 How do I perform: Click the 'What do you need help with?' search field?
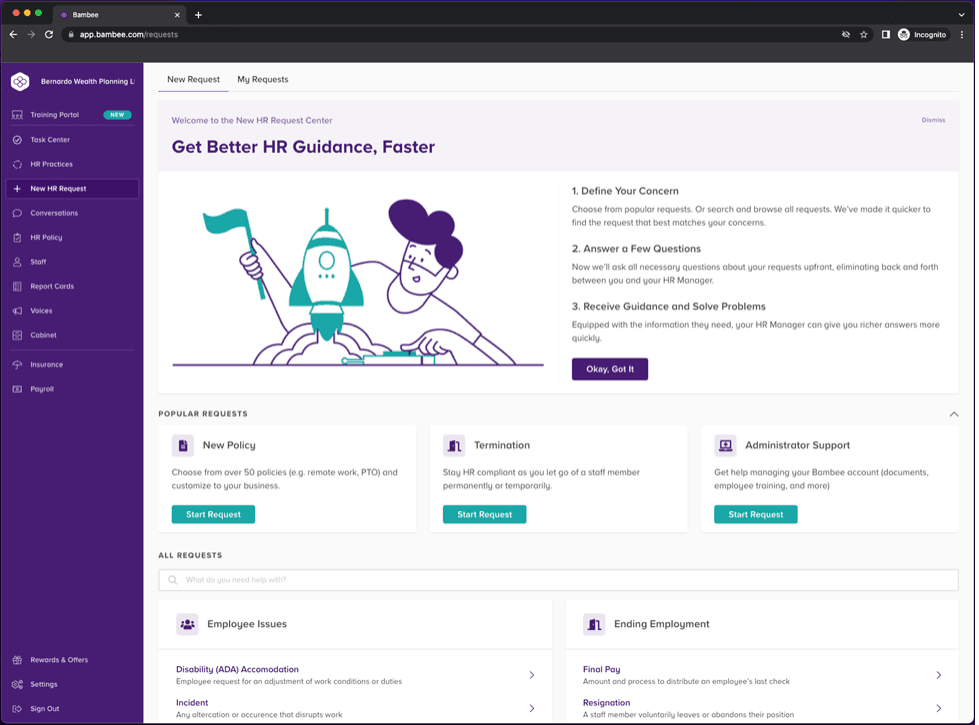tap(558, 580)
